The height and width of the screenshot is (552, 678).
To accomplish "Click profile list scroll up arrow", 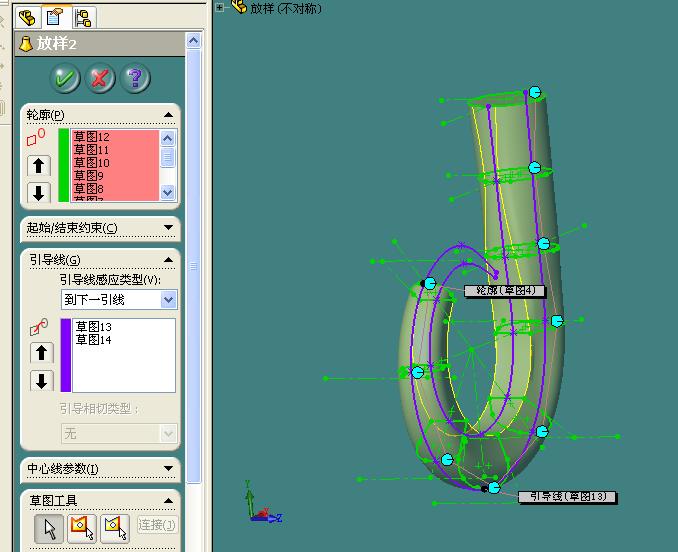I will (x=167, y=138).
